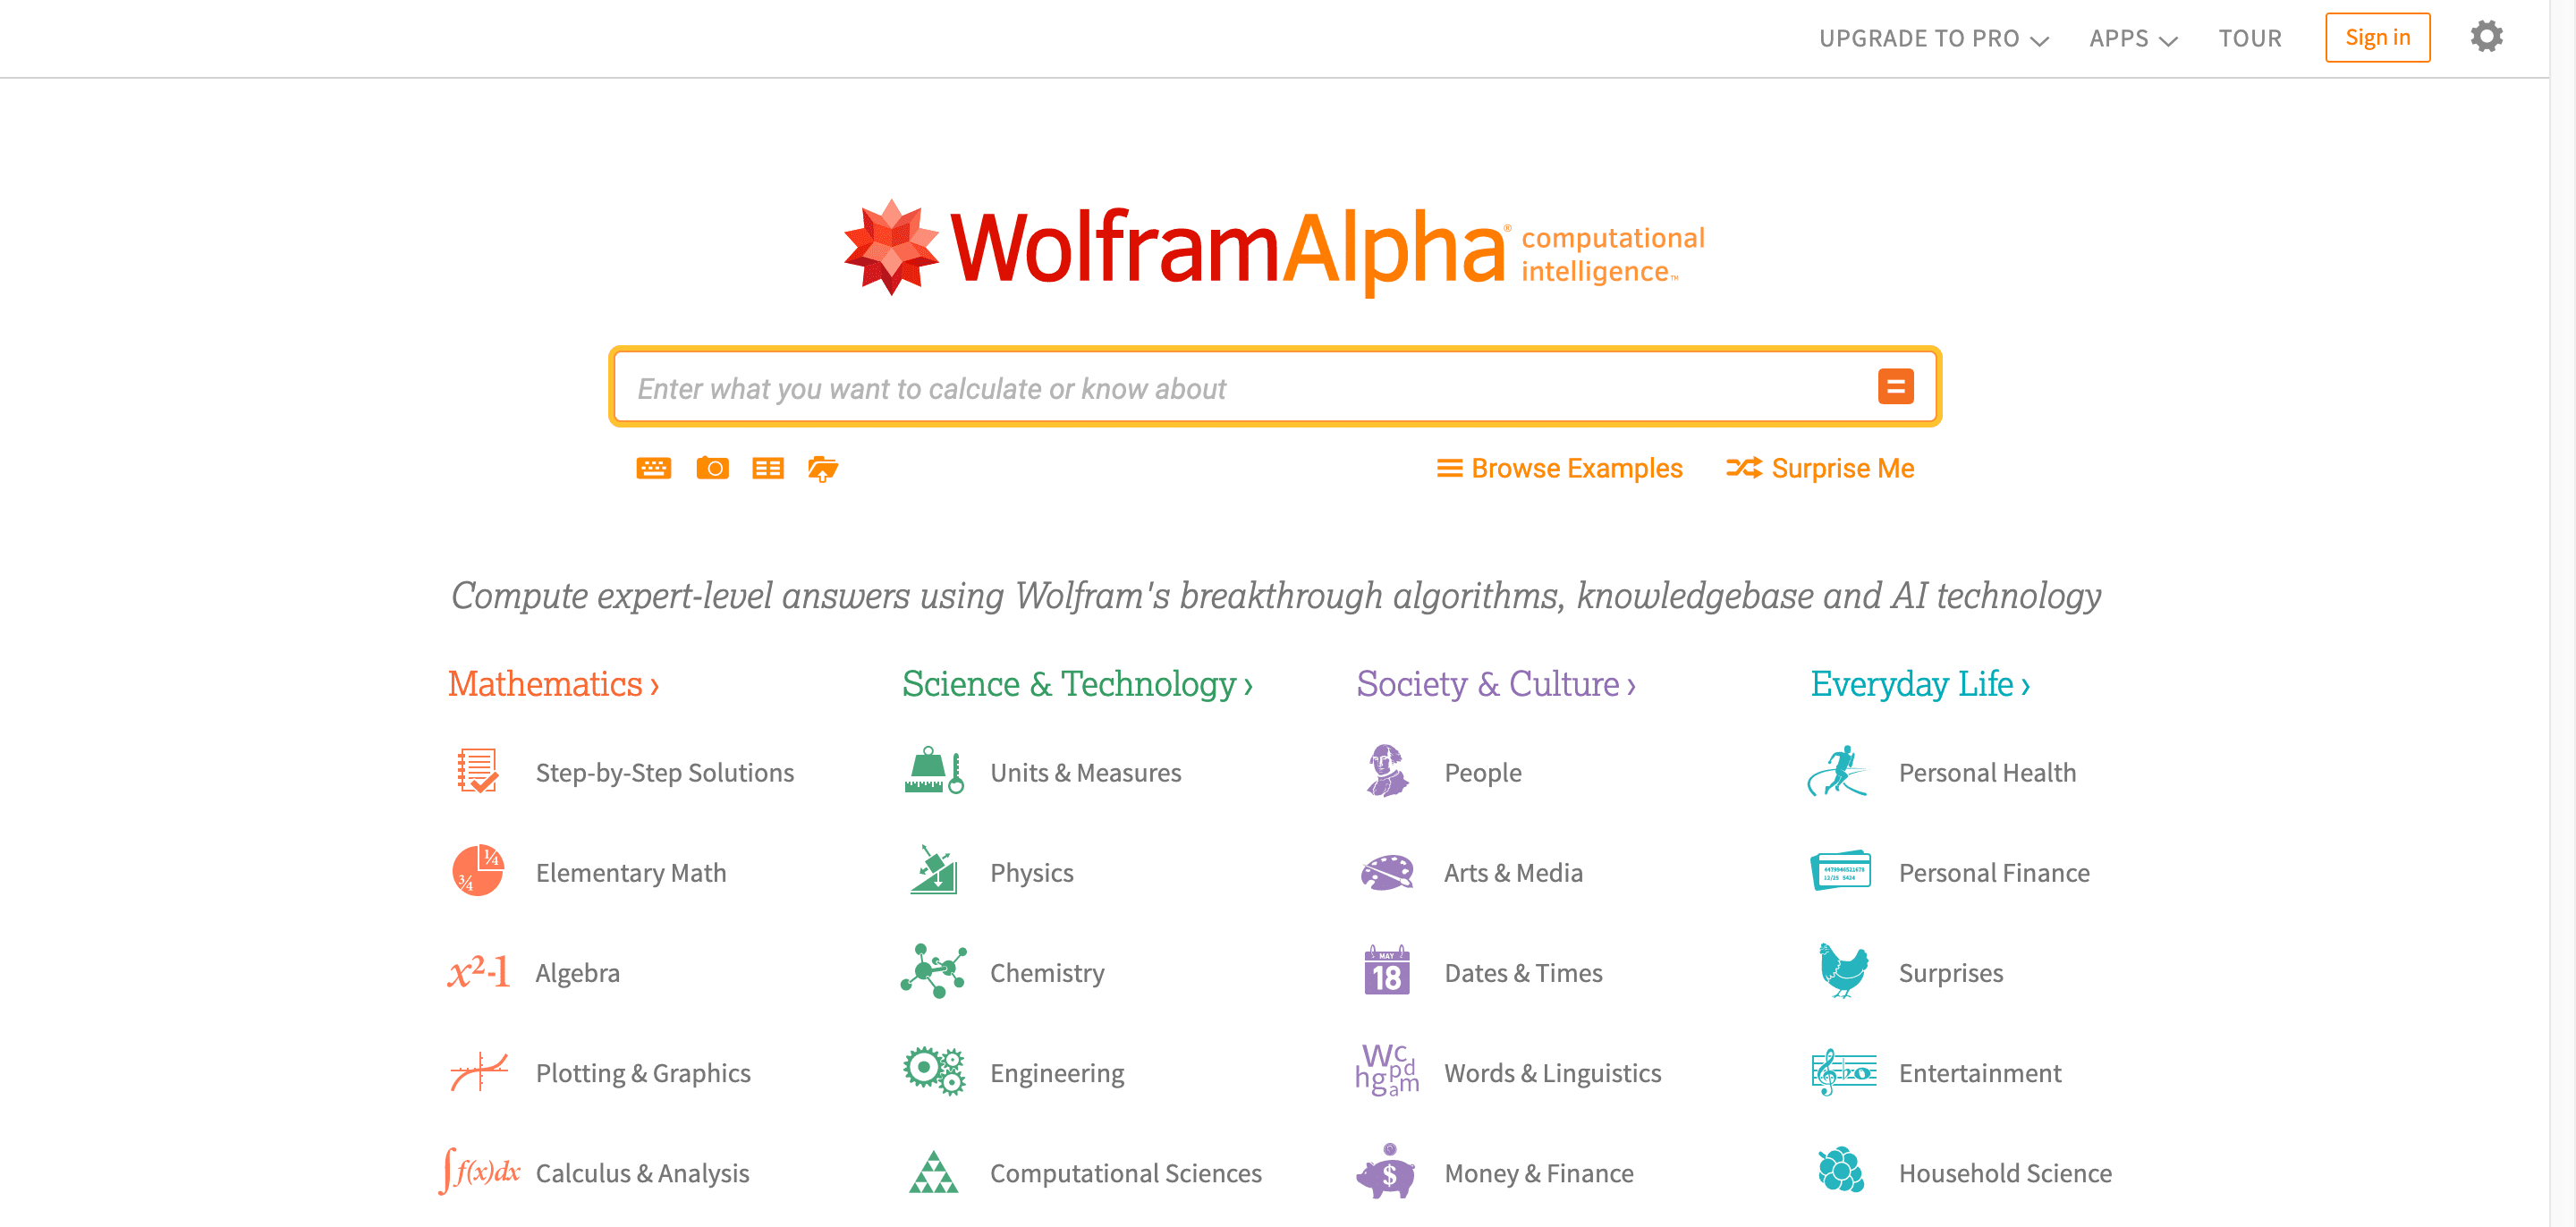Click Surprise Me link

point(1820,468)
